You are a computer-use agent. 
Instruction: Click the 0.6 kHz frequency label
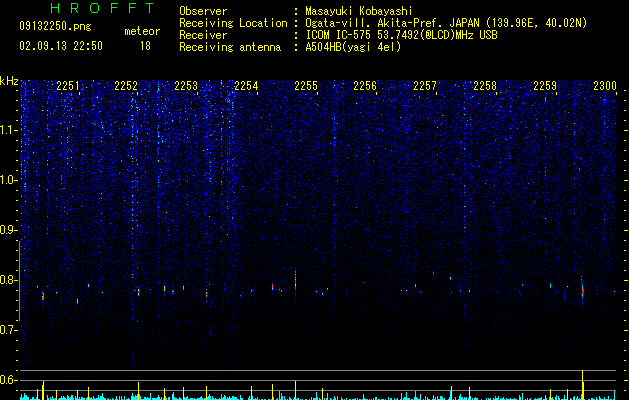9,380
